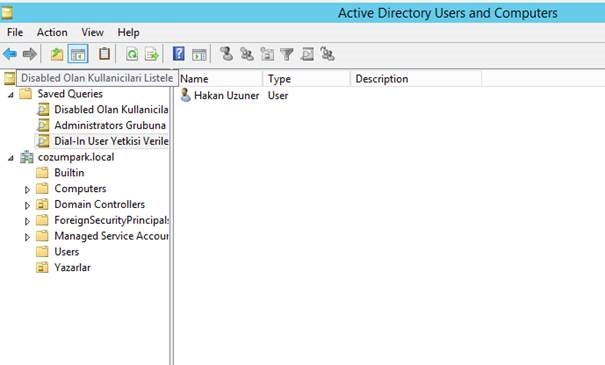Viewport: 605px width, 365px height.
Task: Open the Help menu
Action: [x=128, y=32]
